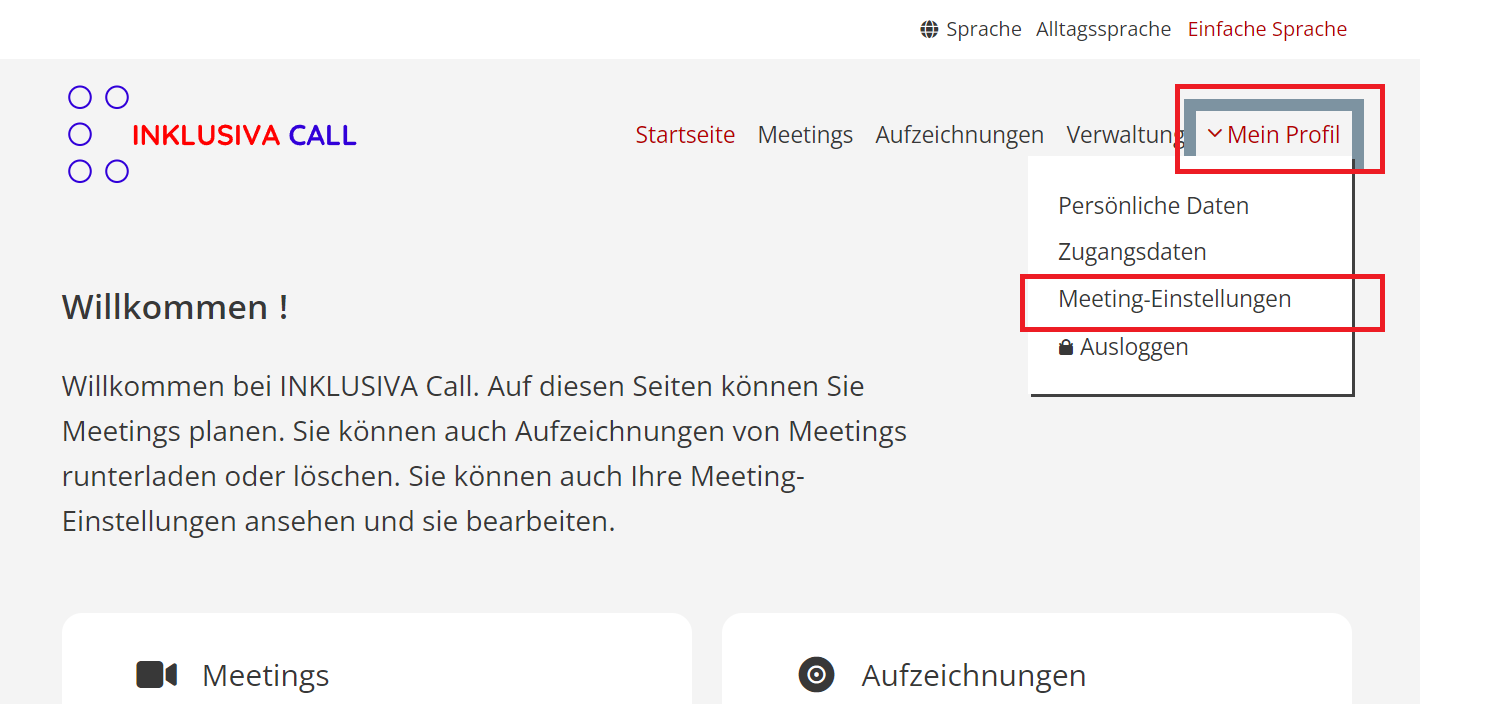This screenshot has height=704, width=1503.
Task: Select Zugangsdaten from profile menu
Action: 1132,252
